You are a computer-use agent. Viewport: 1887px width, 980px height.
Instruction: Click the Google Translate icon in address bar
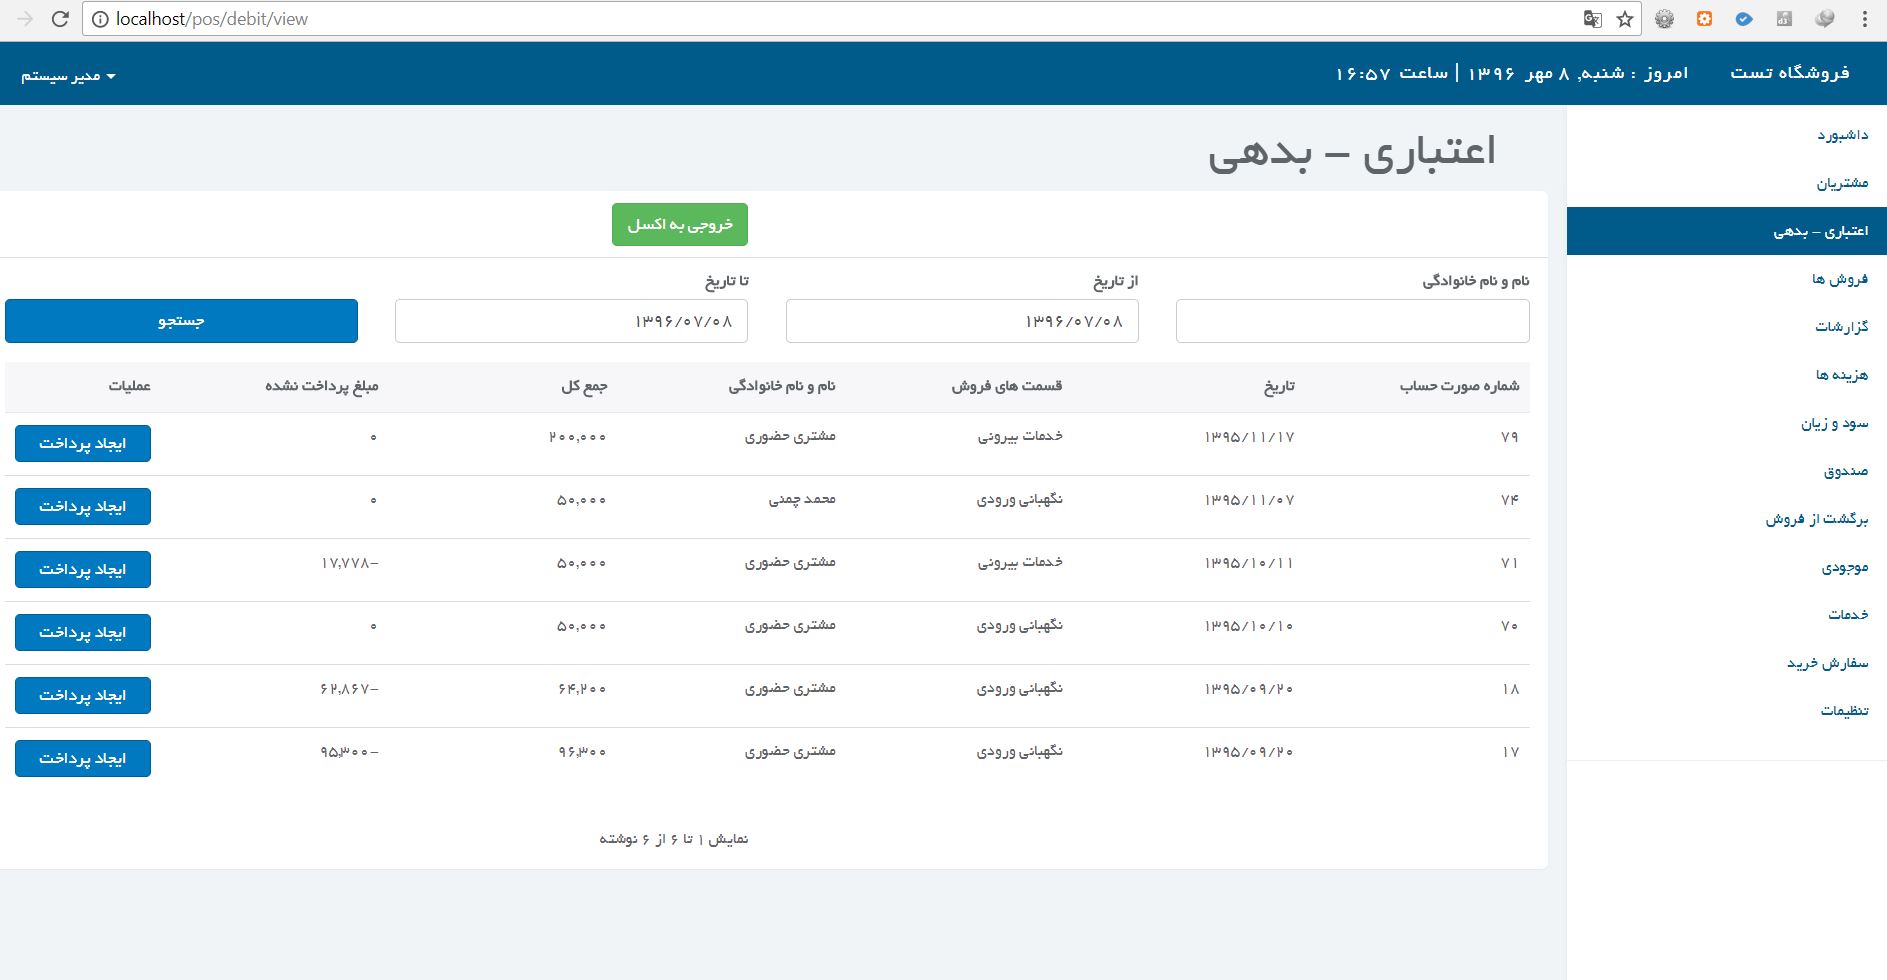point(1592,19)
